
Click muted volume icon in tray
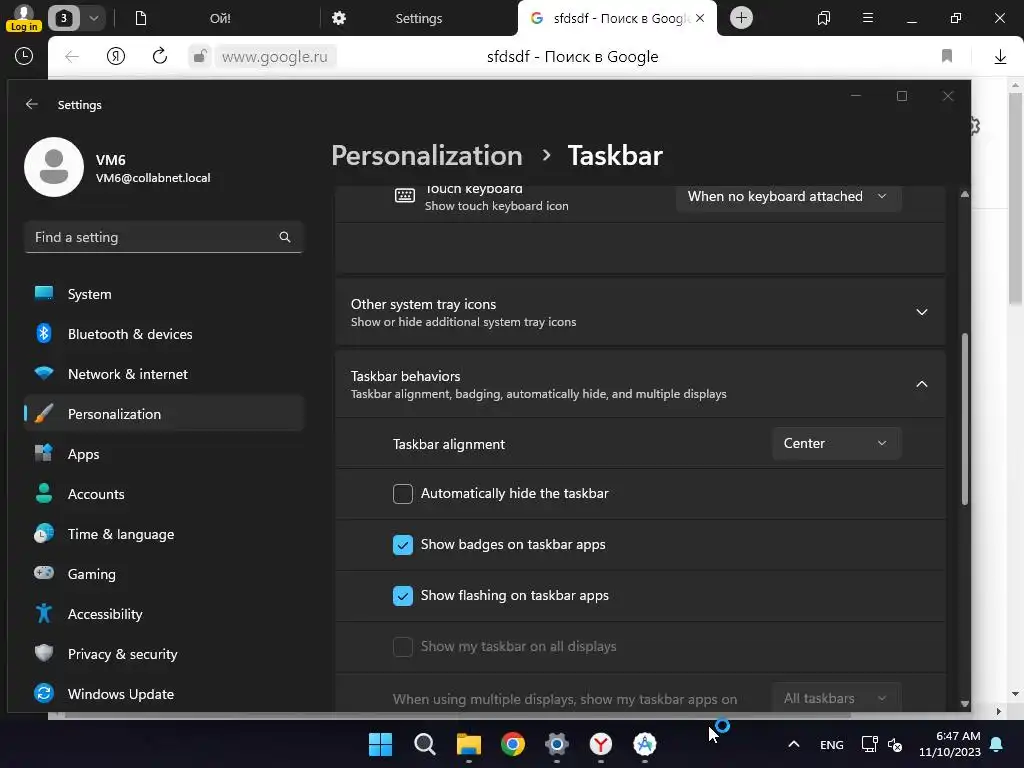pos(895,744)
